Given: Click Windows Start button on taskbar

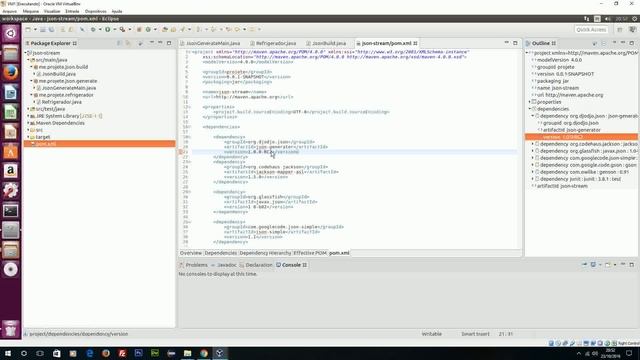Looking at the screenshot, I should [8, 353].
